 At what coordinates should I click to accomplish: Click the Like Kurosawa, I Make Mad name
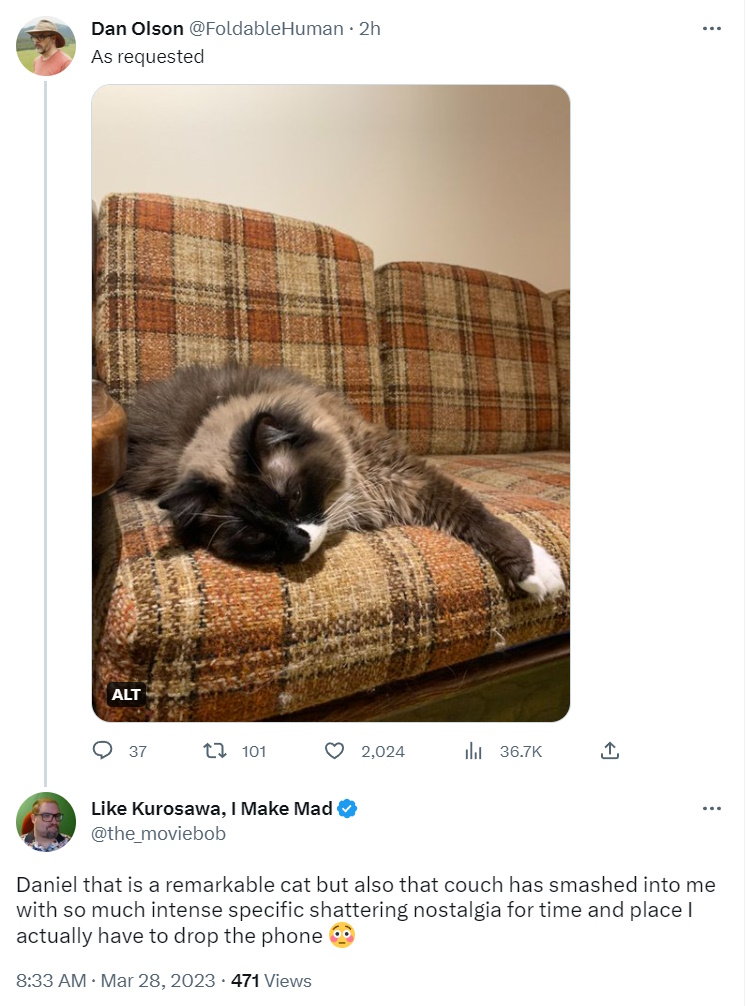211,809
